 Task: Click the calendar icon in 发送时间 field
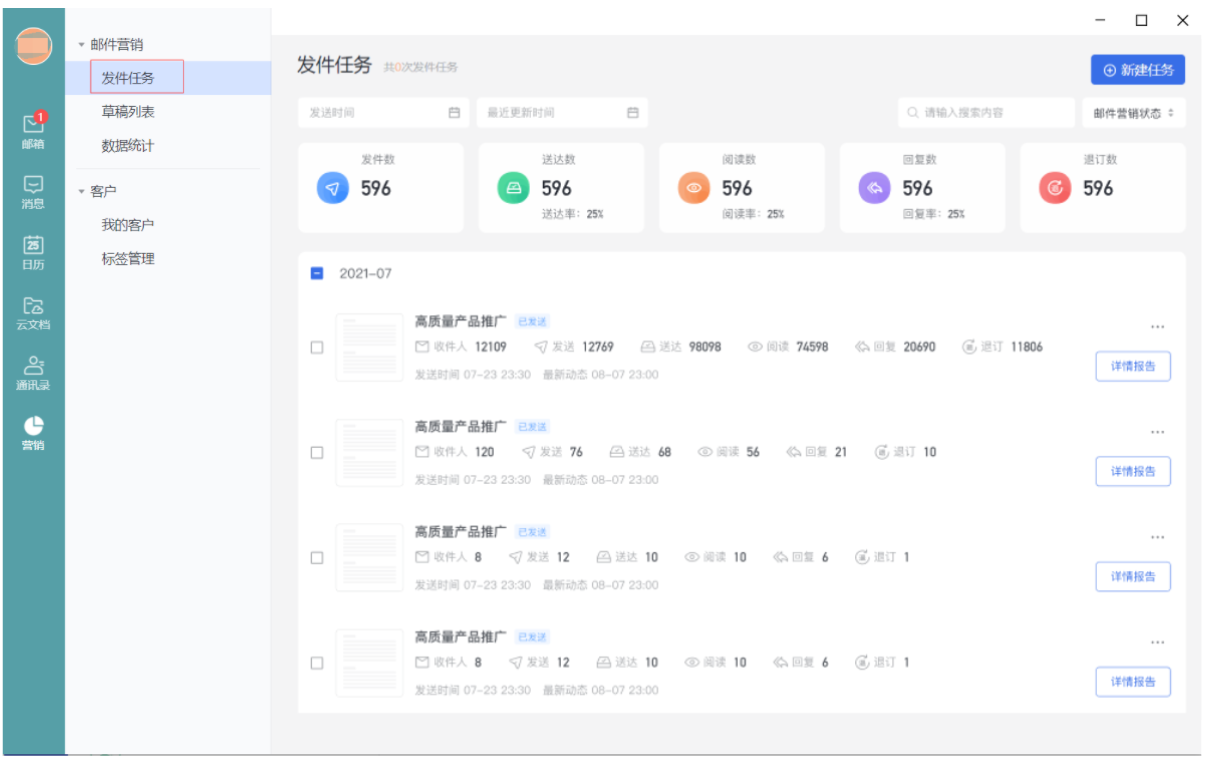tap(454, 113)
